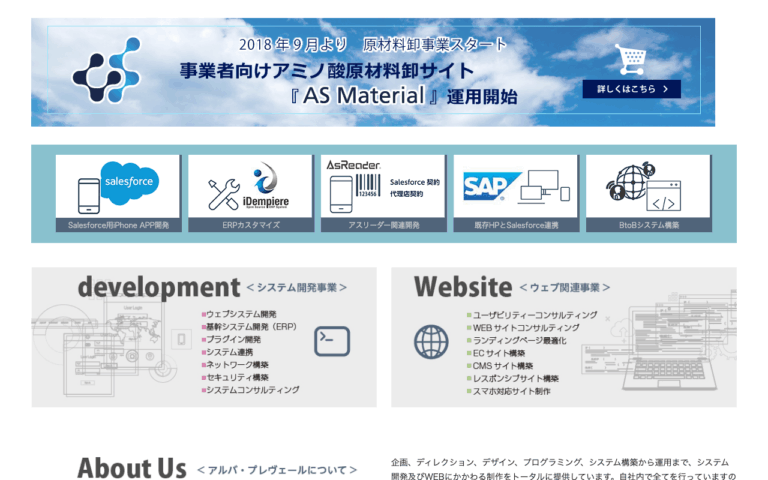Screen dimensions: 768x480
Task: Click the iDempiere logo
Action: 265,185
